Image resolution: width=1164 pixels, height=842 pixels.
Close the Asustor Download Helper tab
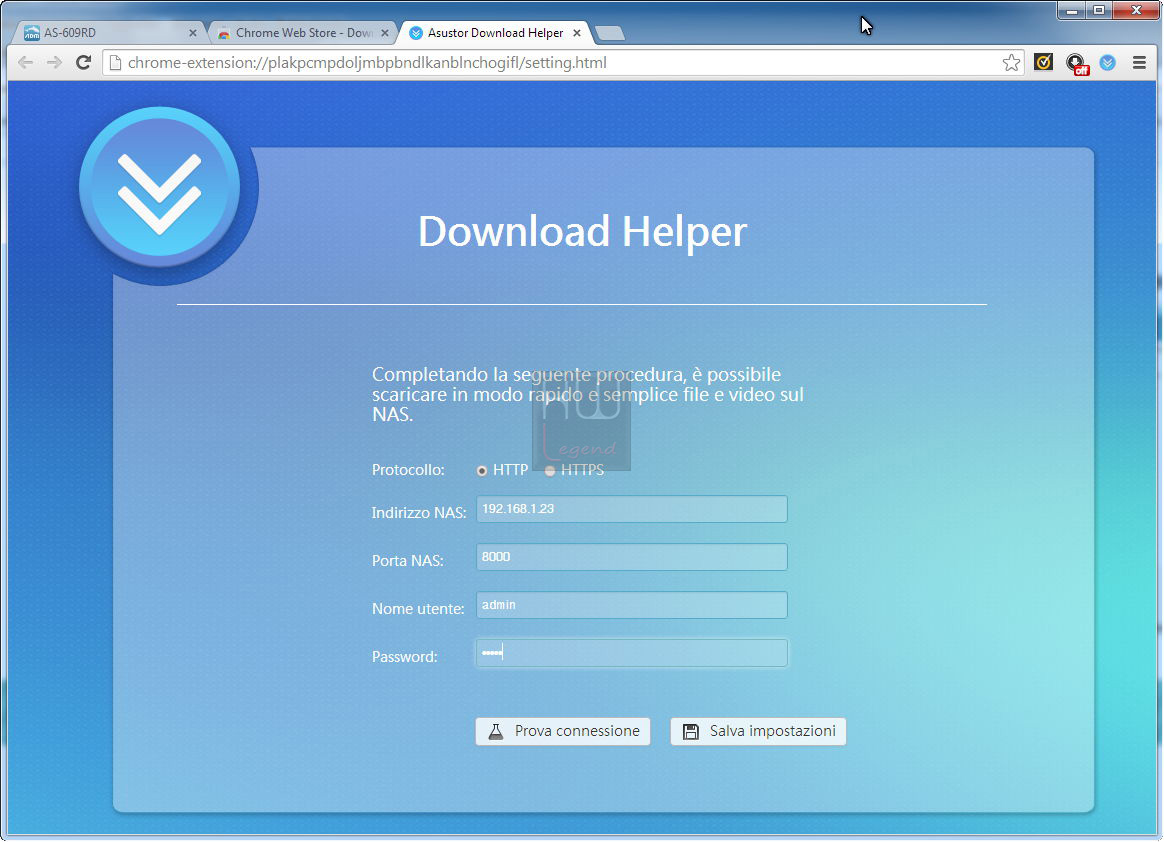click(x=577, y=33)
